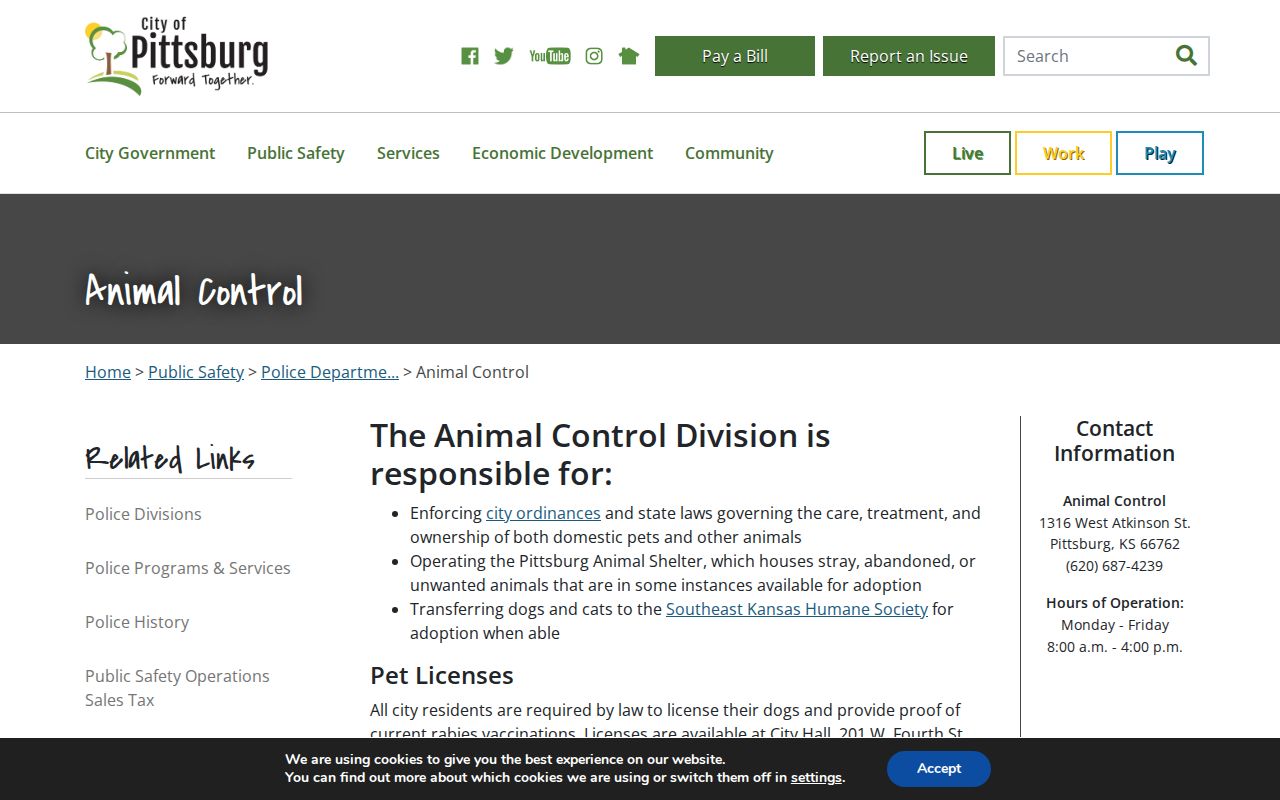
Task: Open Police Department breadcrumb link
Action: pyautogui.click(x=330, y=372)
